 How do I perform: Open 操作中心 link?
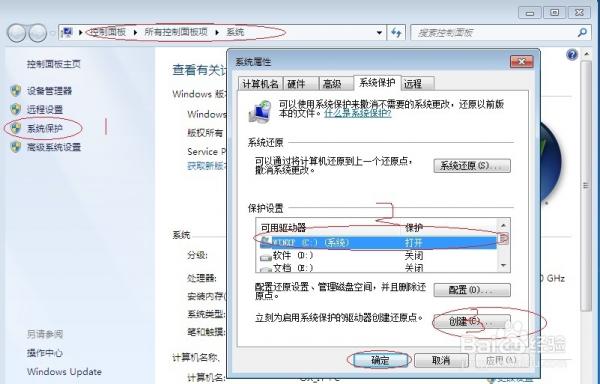(45, 353)
